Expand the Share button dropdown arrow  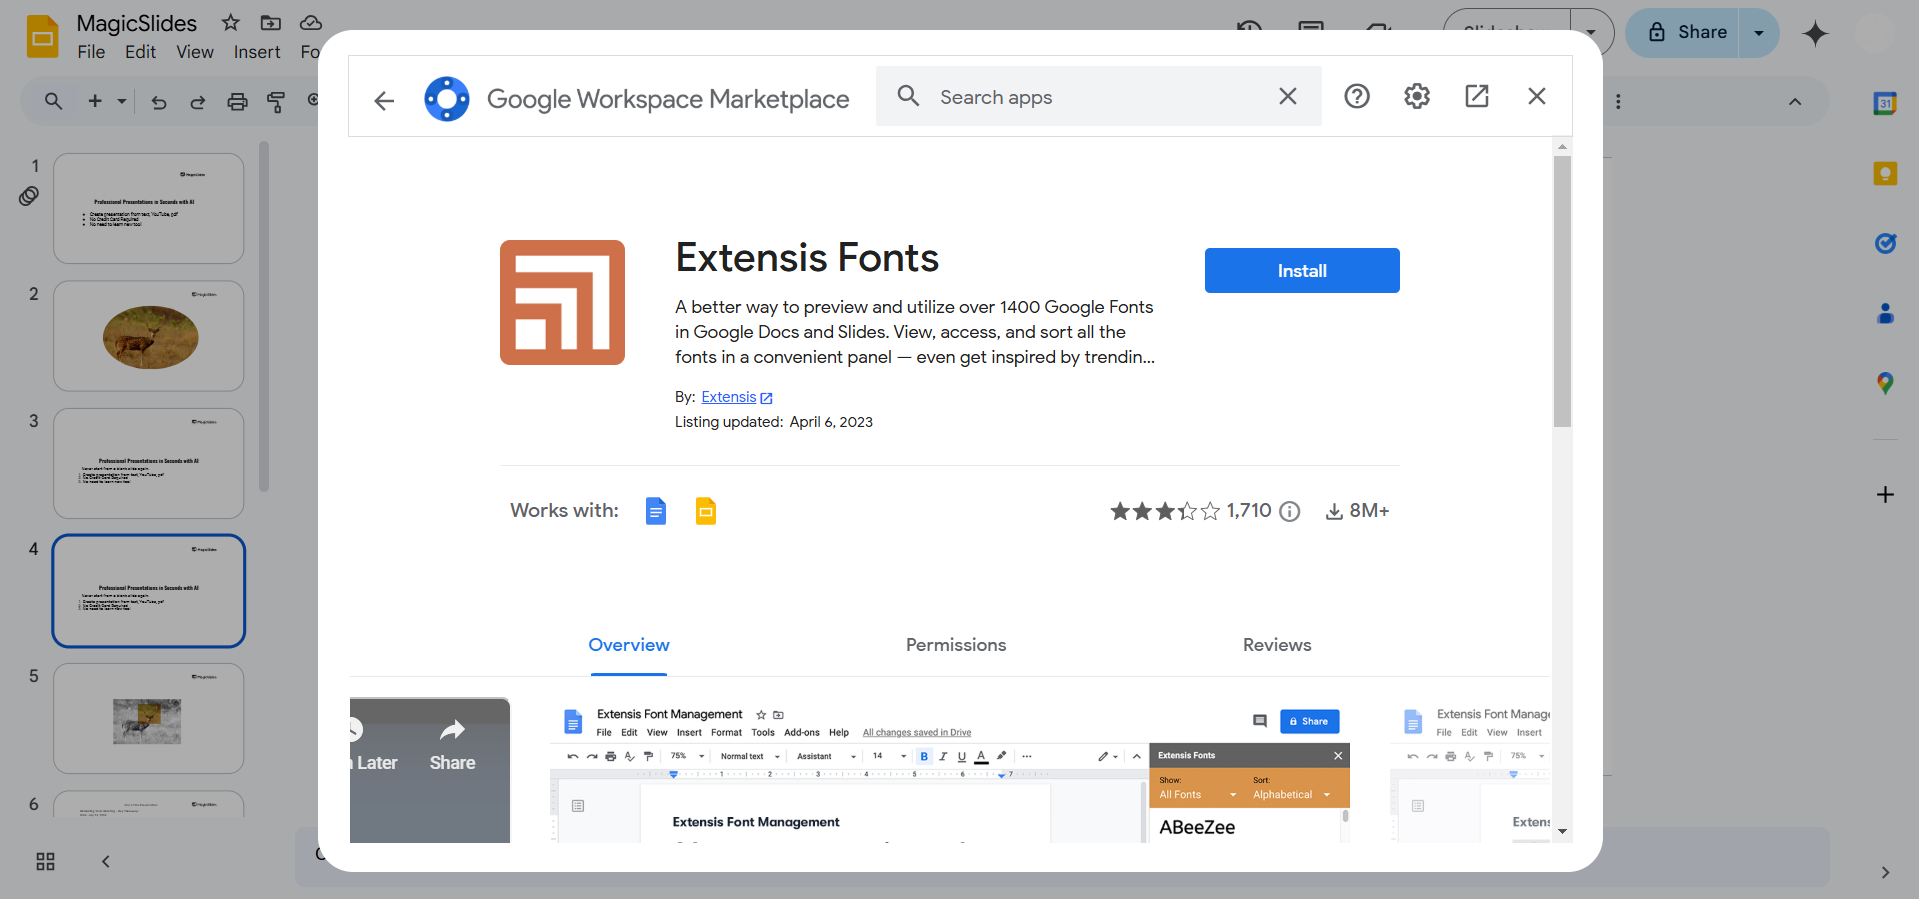click(1758, 33)
